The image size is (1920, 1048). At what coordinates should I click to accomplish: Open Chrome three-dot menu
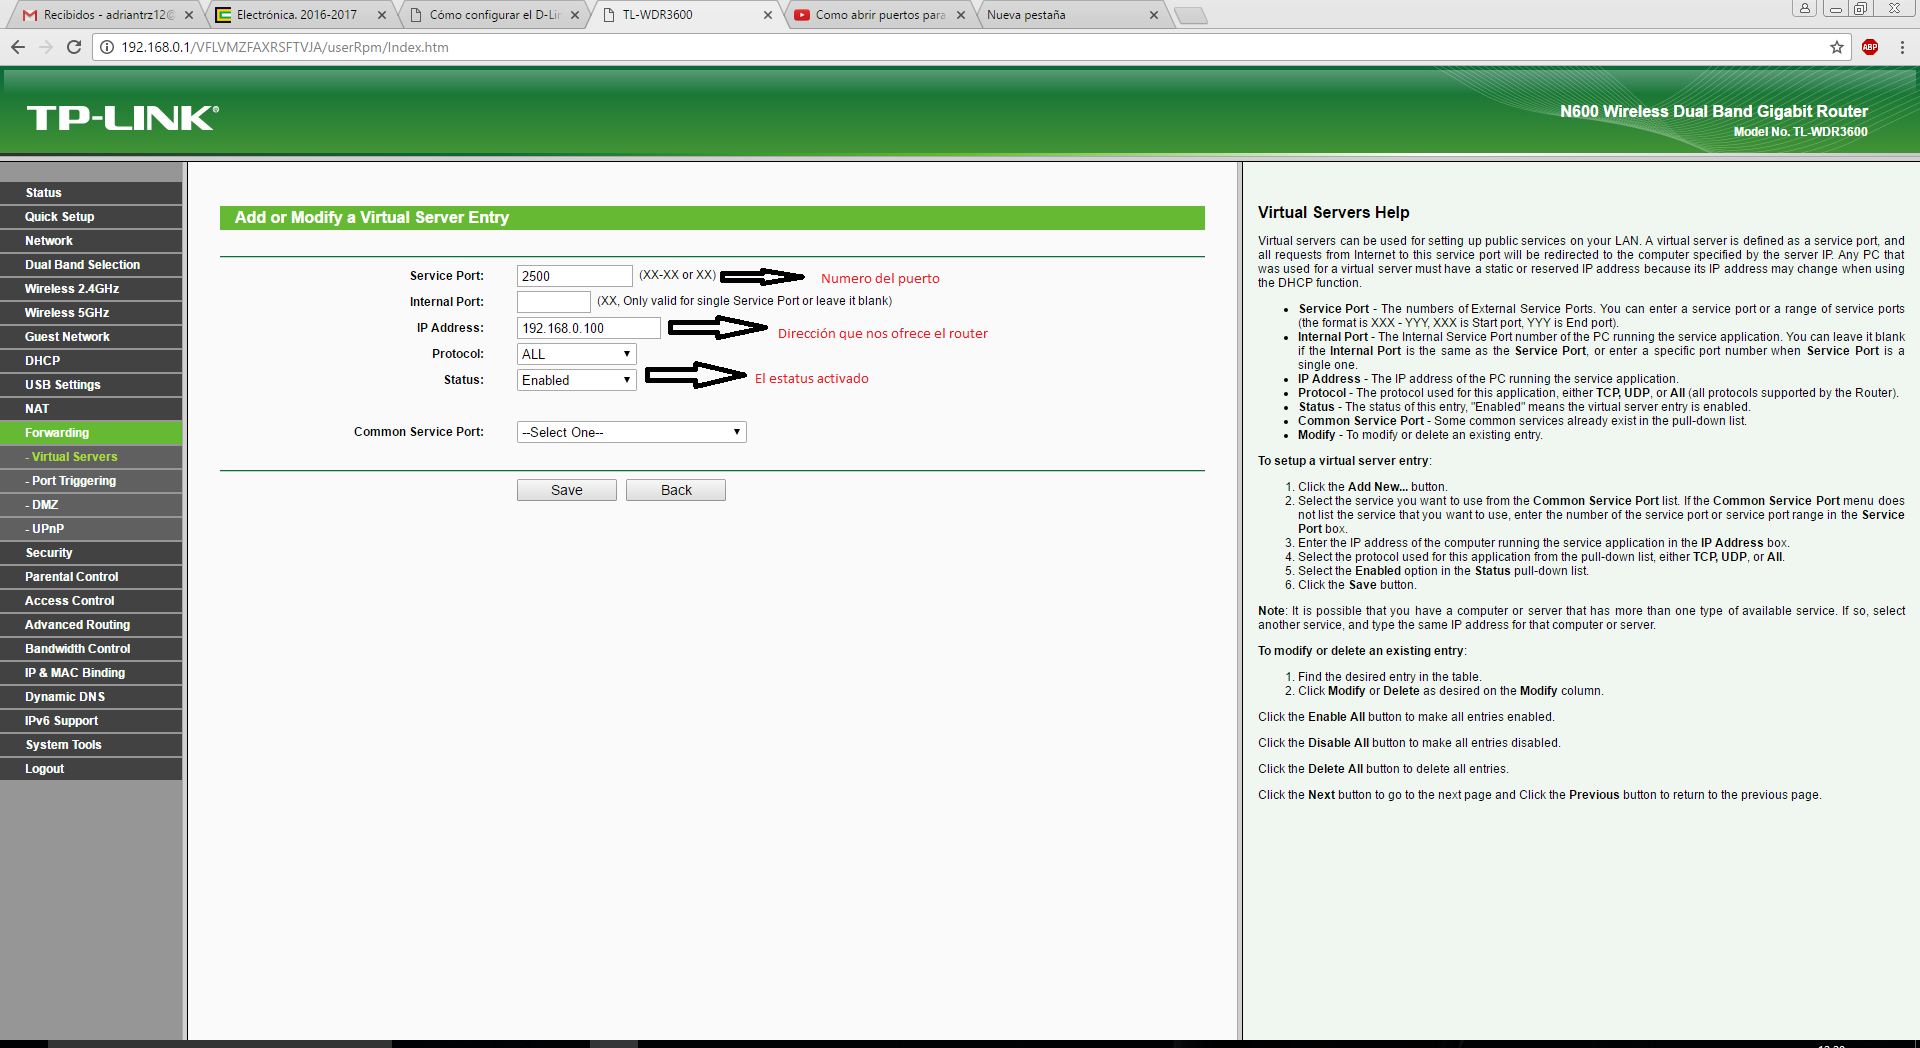[1902, 47]
